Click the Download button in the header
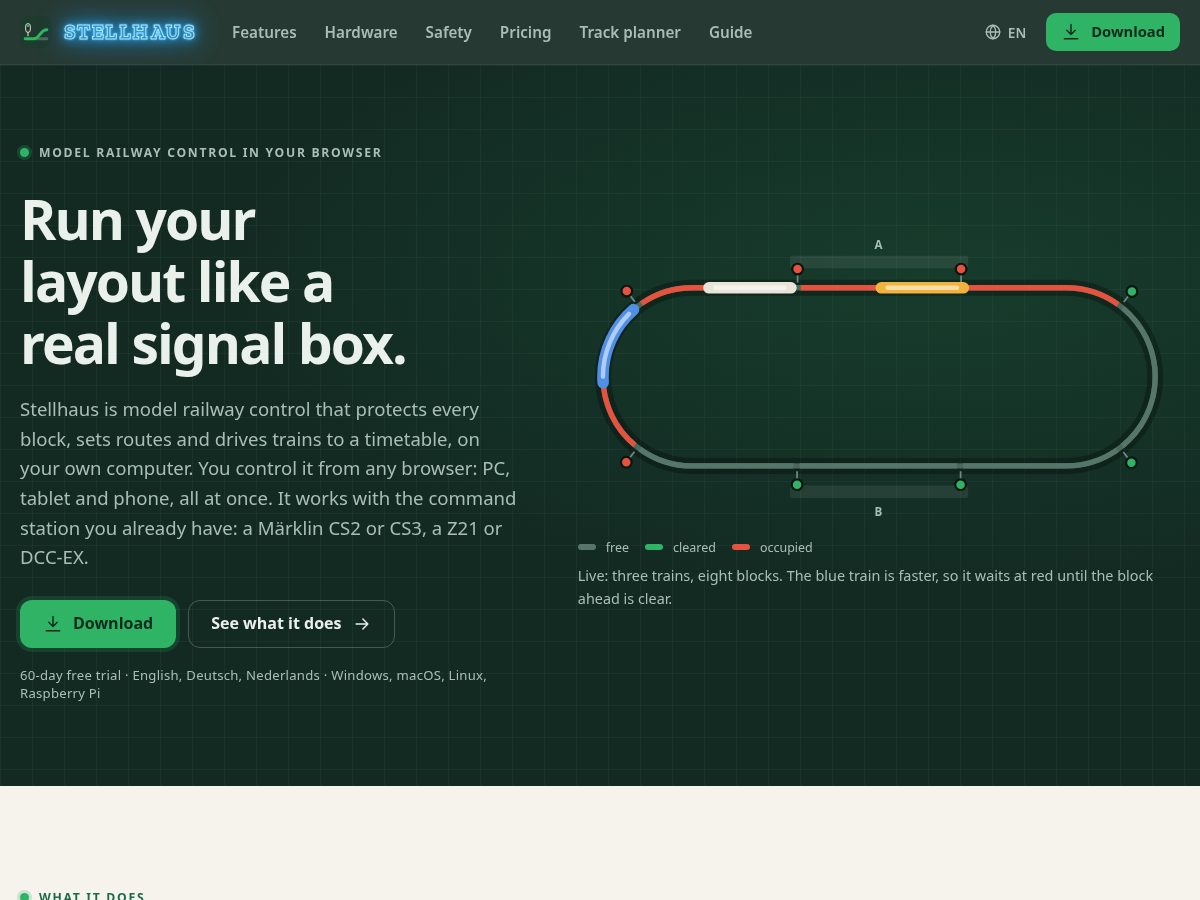The image size is (1200, 900). coord(1113,32)
